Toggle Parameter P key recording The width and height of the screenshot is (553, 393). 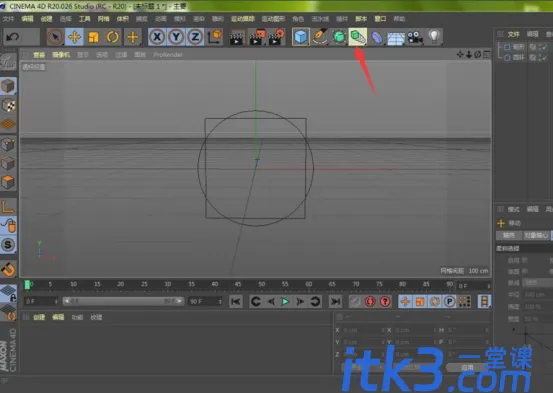(450, 302)
